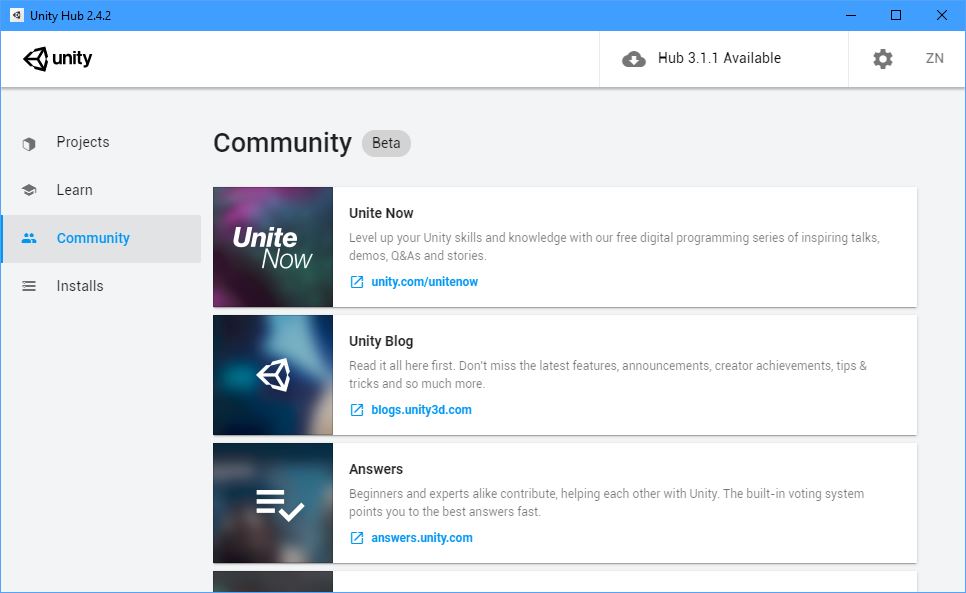The image size is (966, 593).
Task: Click the Installs list icon
Action: 29,286
